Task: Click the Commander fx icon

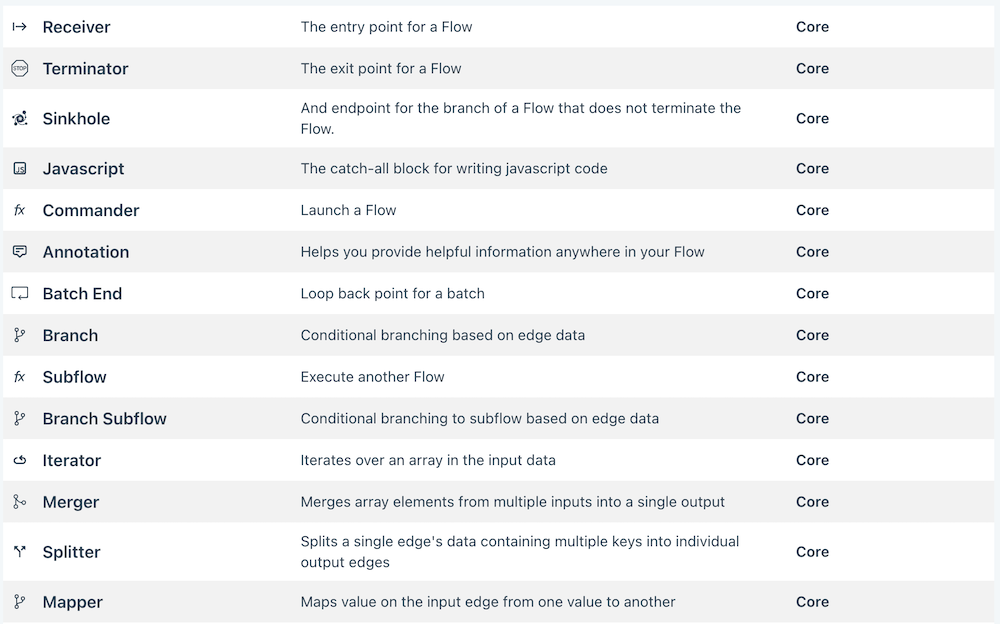Action: 19,211
